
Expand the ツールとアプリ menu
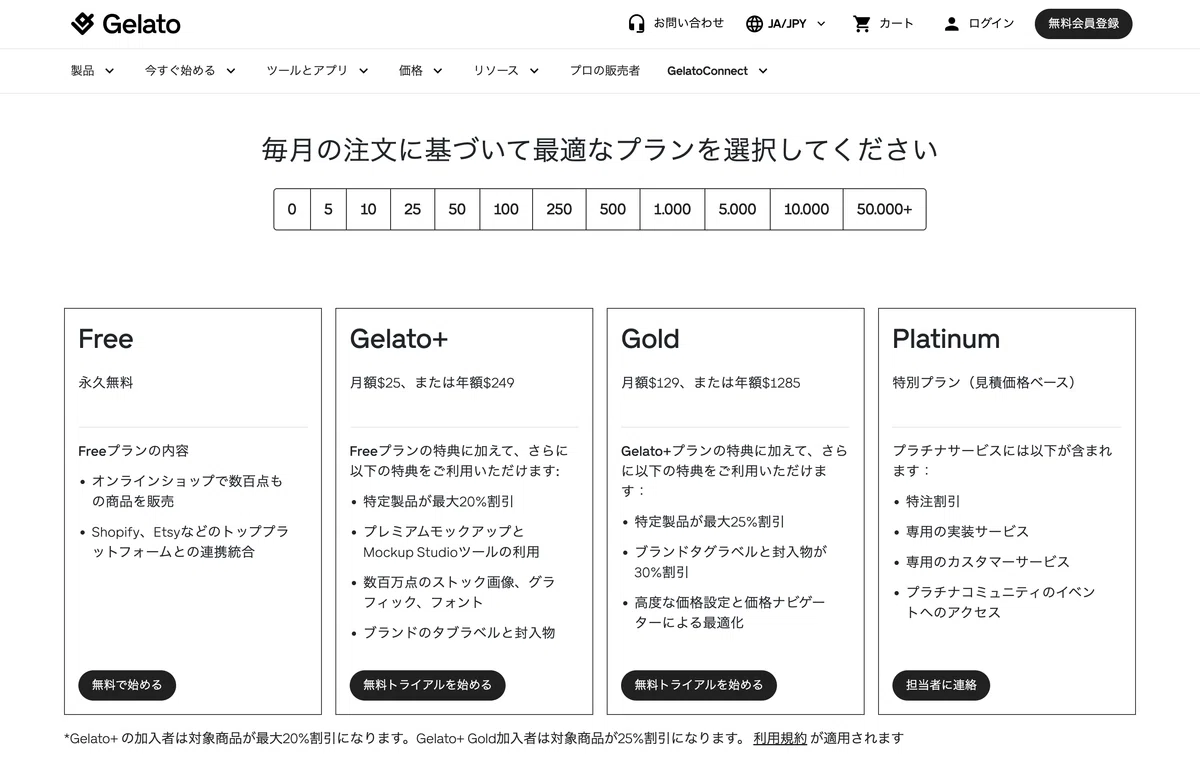pyautogui.click(x=317, y=71)
